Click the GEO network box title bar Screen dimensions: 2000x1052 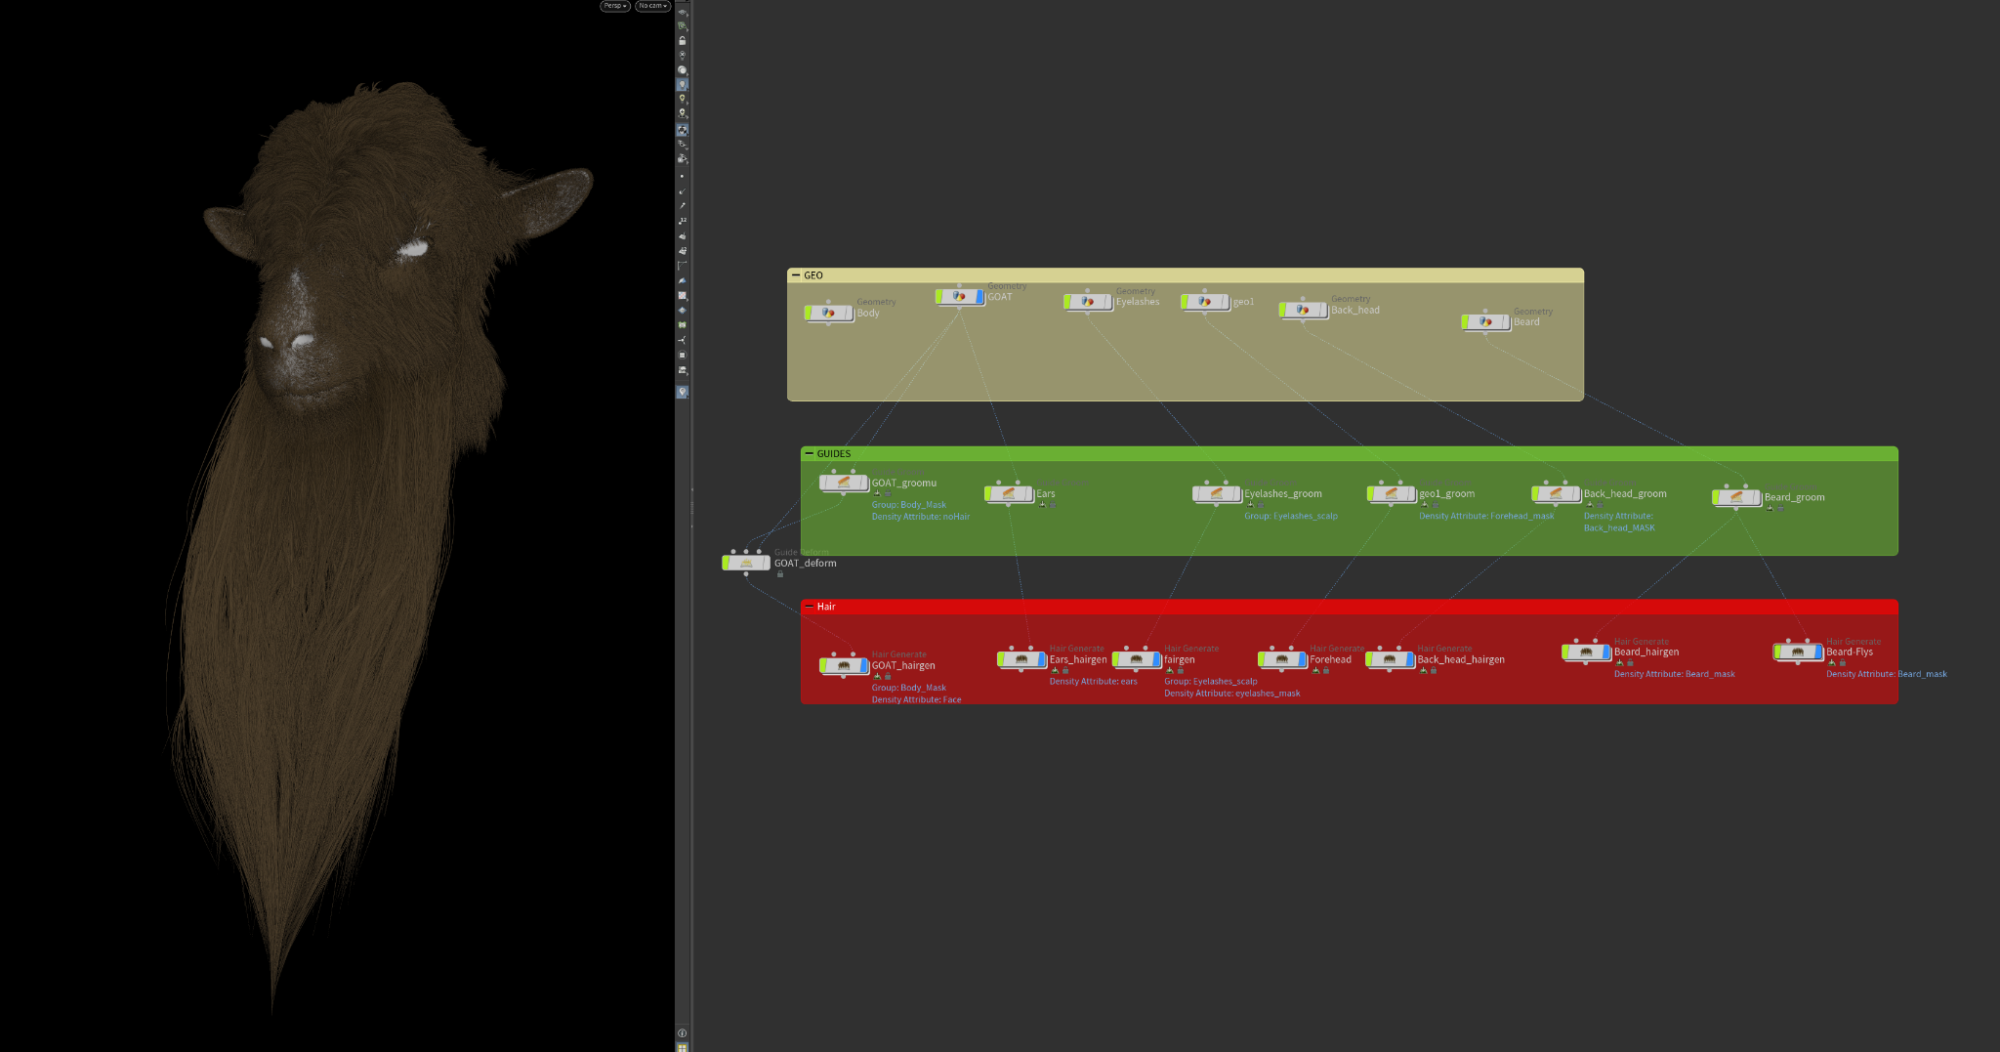click(x=1185, y=275)
